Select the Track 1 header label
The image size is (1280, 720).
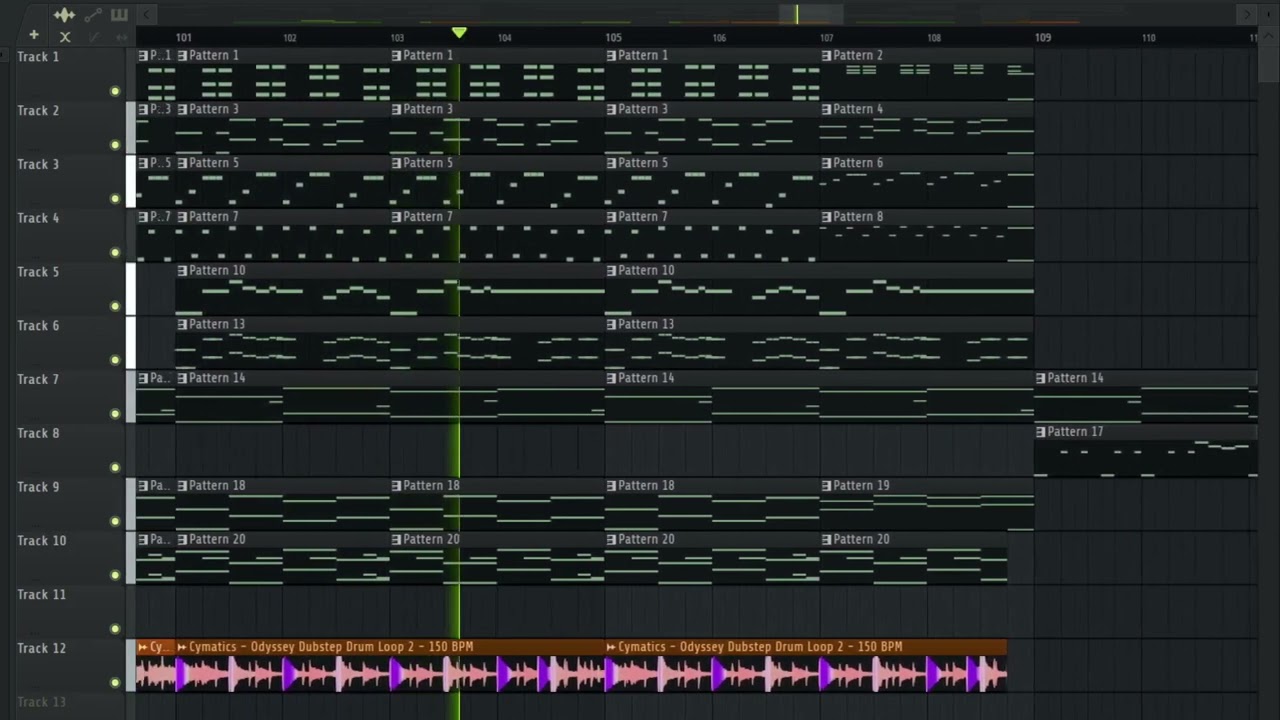[38, 57]
